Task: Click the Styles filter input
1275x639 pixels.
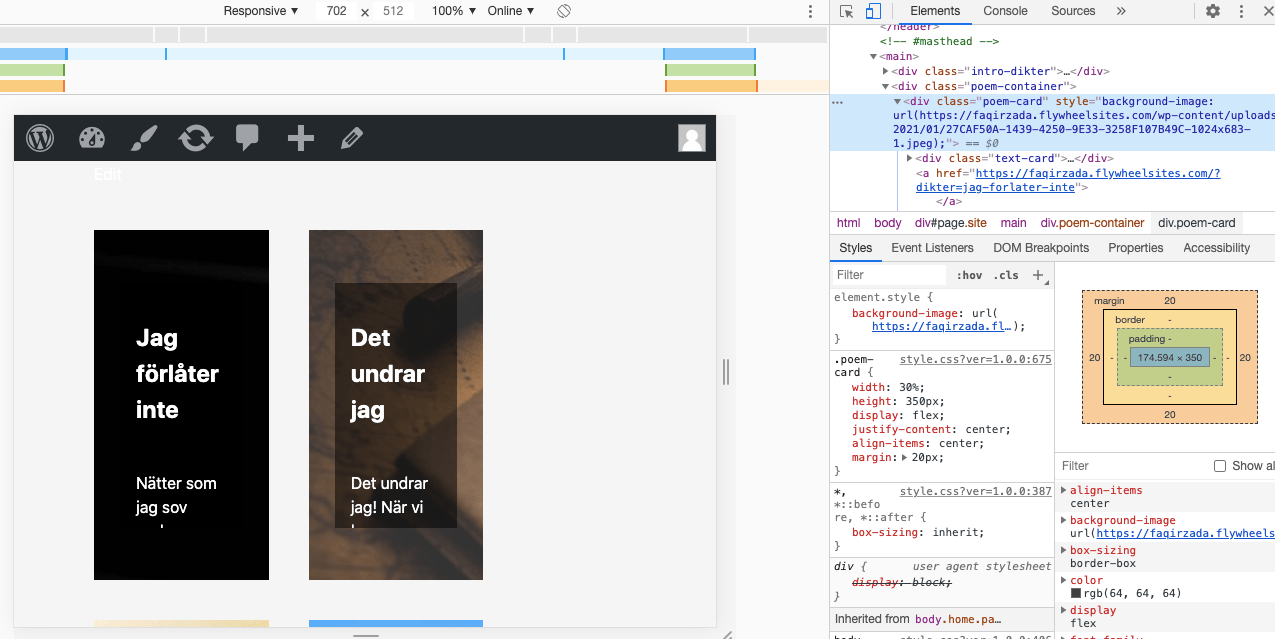Action: (x=889, y=275)
